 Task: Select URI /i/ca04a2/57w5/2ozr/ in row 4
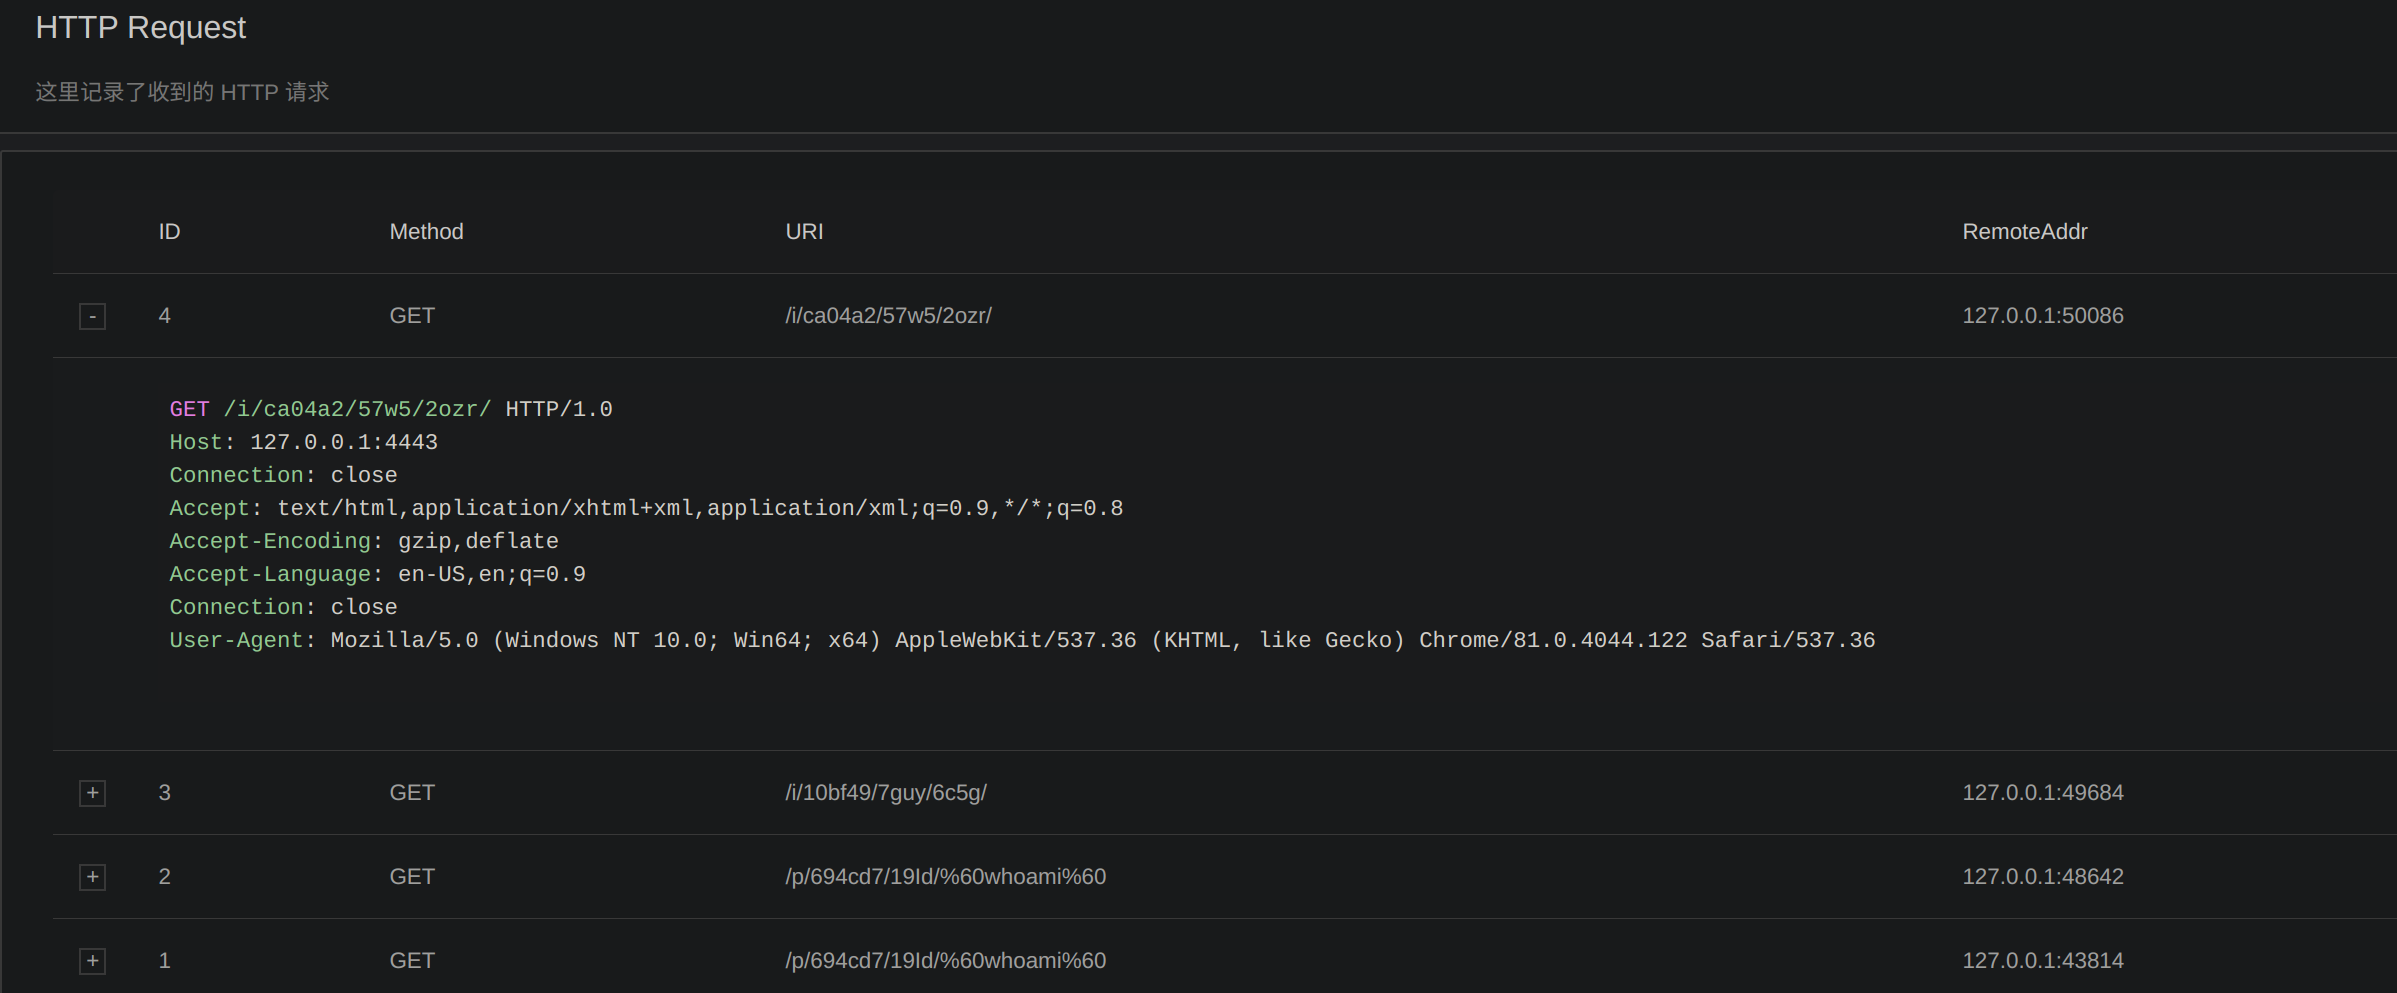pos(888,315)
